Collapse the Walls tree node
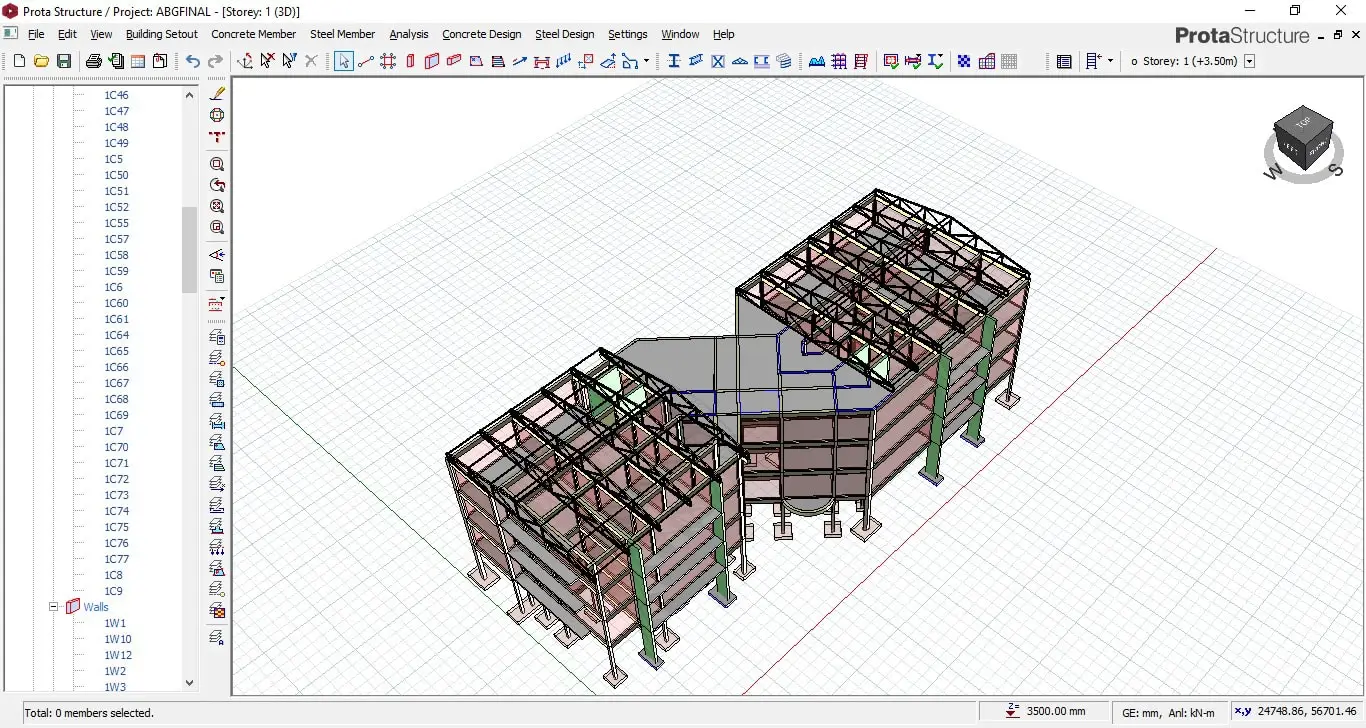1366x728 pixels. pos(54,607)
